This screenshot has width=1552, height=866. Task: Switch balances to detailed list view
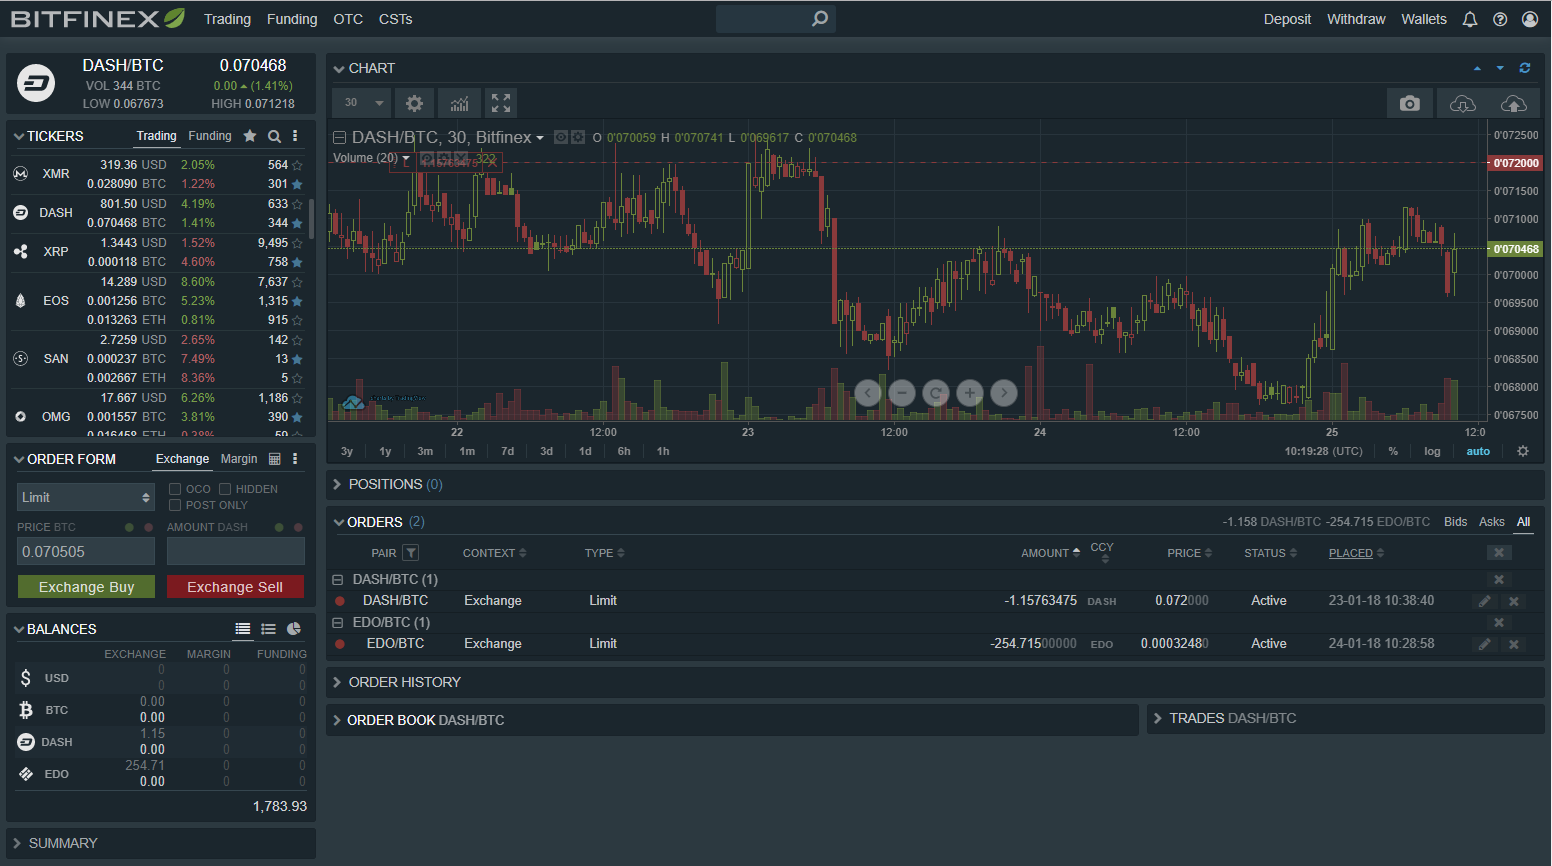coord(243,629)
